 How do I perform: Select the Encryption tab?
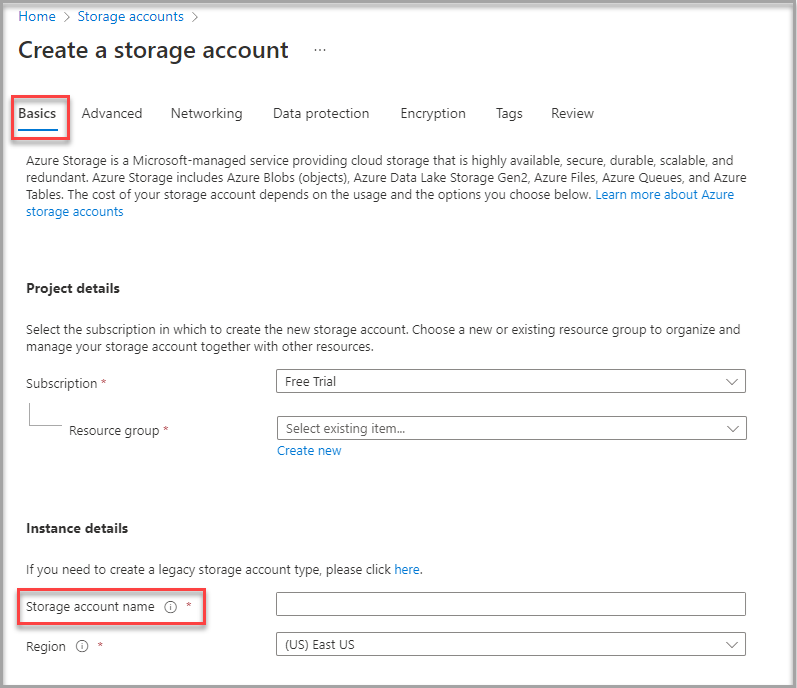pos(433,114)
